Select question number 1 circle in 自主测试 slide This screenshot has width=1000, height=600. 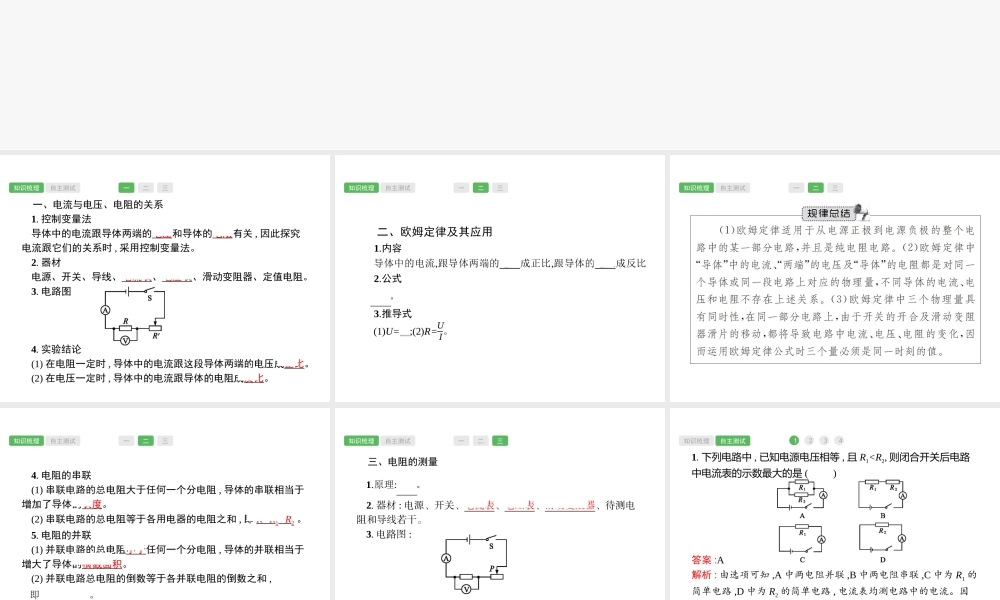coord(794,440)
